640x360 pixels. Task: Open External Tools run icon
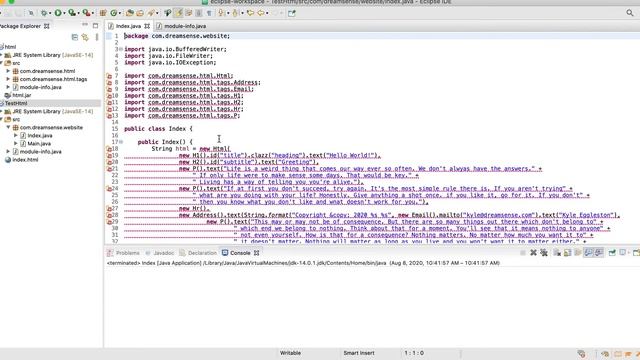click(x=87, y=13)
